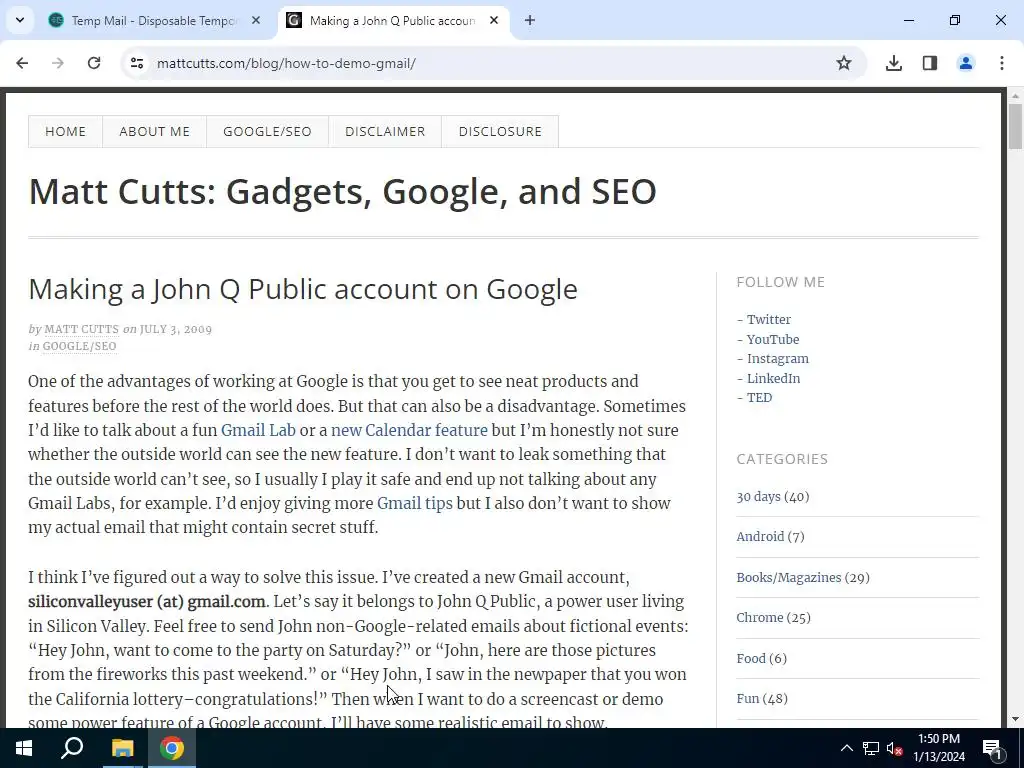Open the GOOGLE/SEO menu item
Viewport: 1024px width, 768px height.
pos(268,131)
